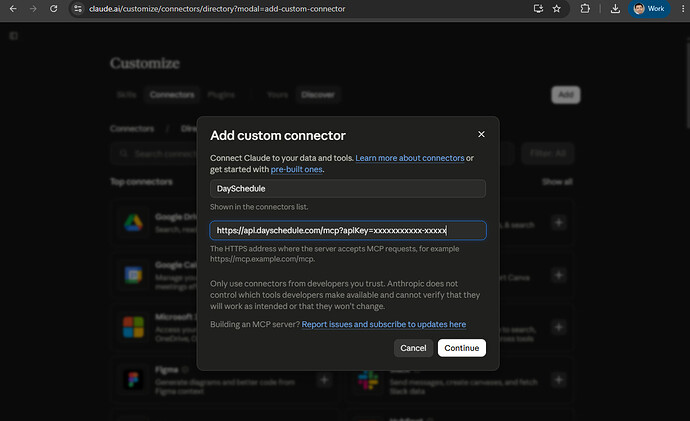
Task: Open the Work profile button
Action: (649, 9)
